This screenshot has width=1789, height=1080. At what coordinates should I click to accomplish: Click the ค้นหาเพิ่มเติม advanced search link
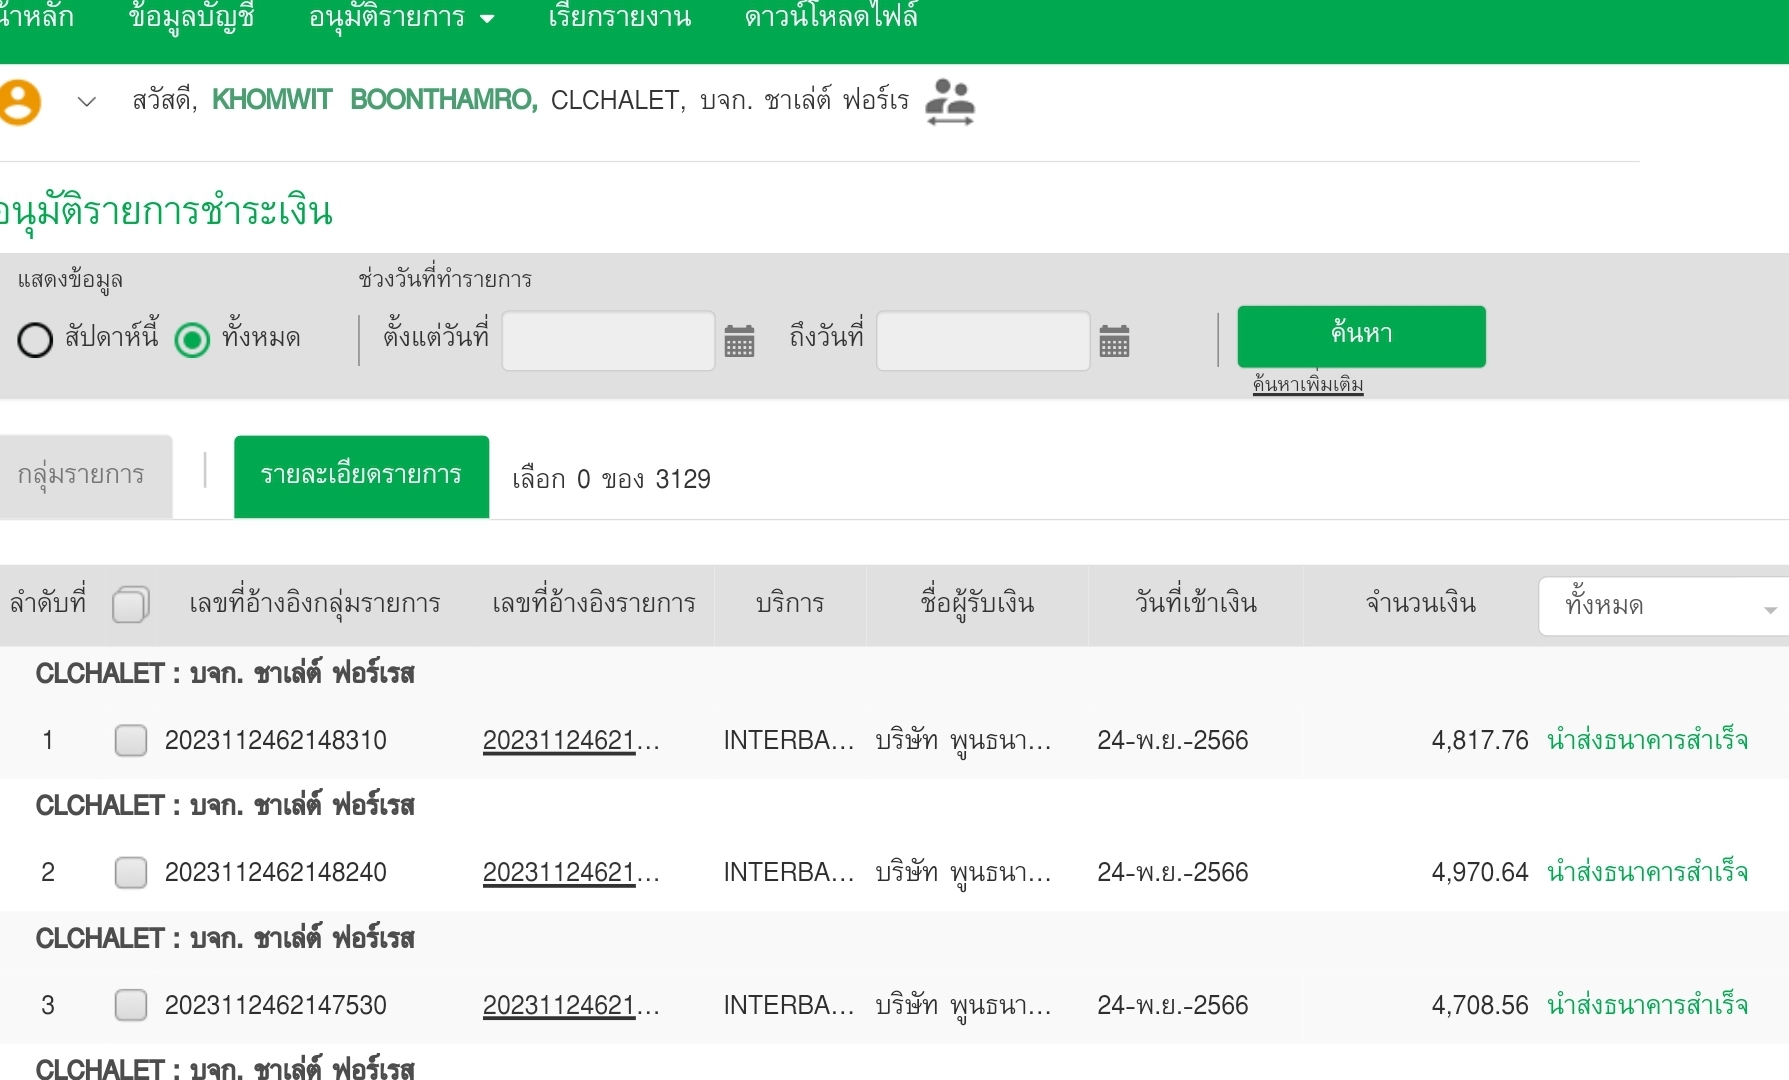pyautogui.click(x=1307, y=384)
